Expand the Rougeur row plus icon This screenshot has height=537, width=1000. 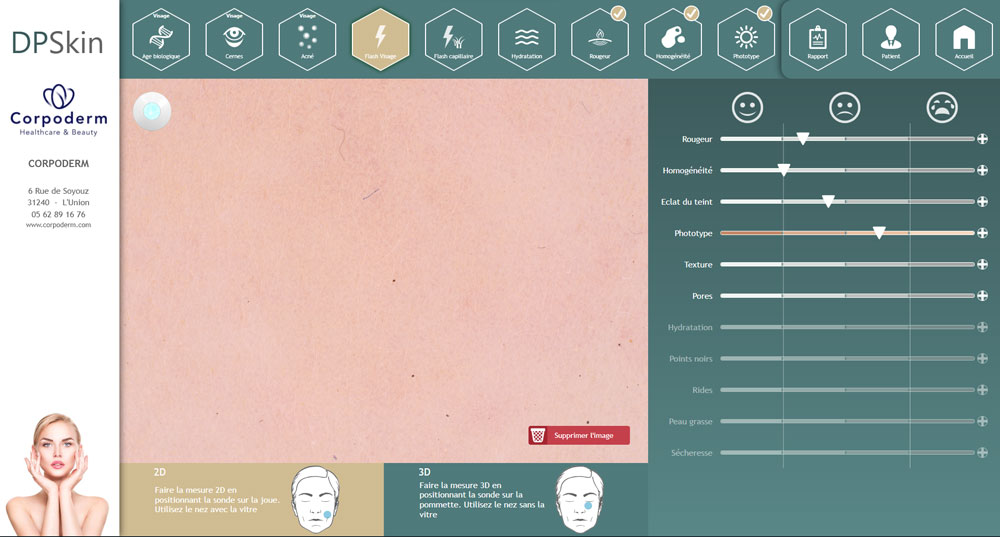coord(982,139)
